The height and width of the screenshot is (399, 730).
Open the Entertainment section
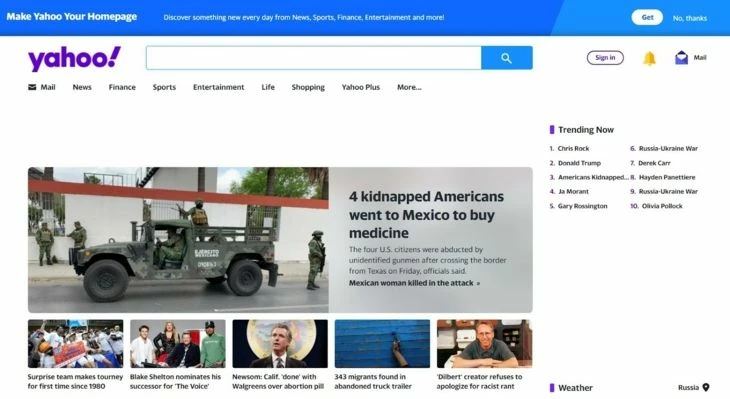tap(218, 87)
